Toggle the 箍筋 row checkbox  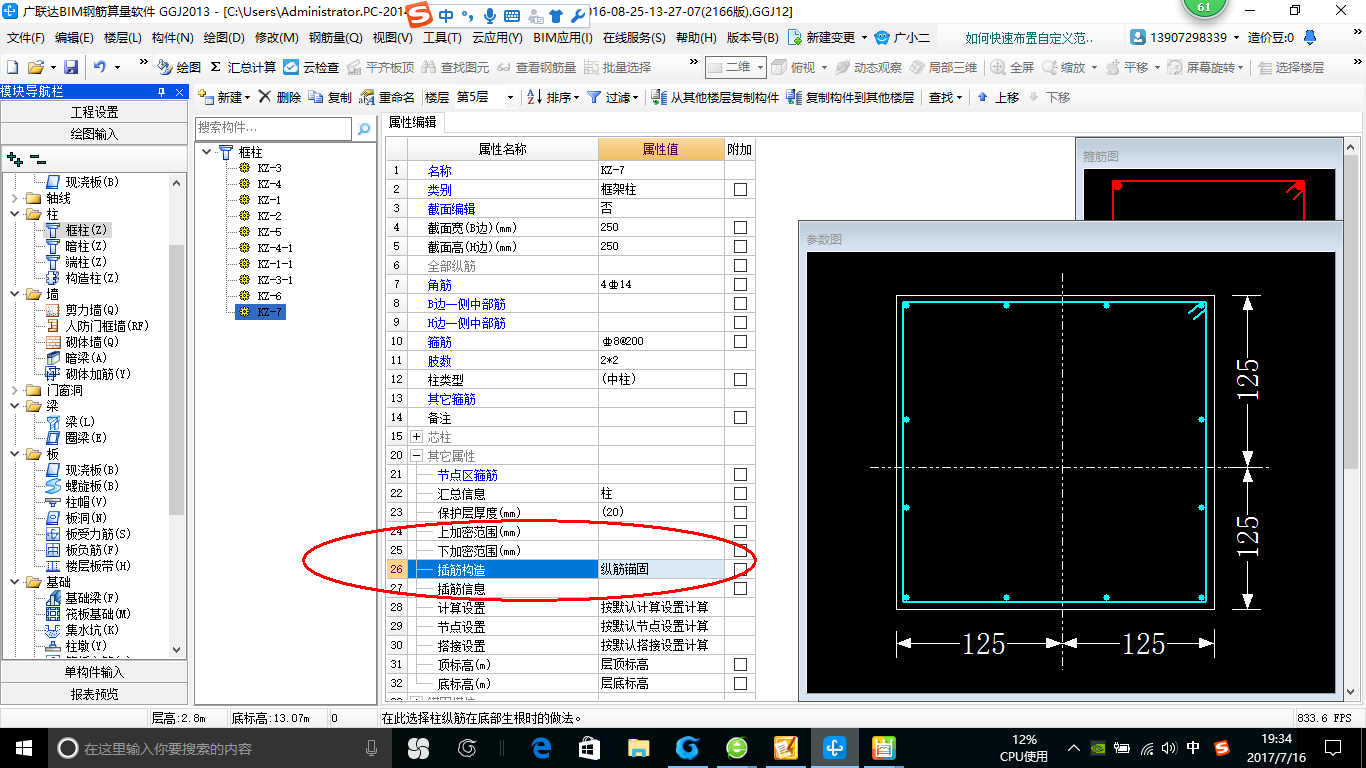740,341
